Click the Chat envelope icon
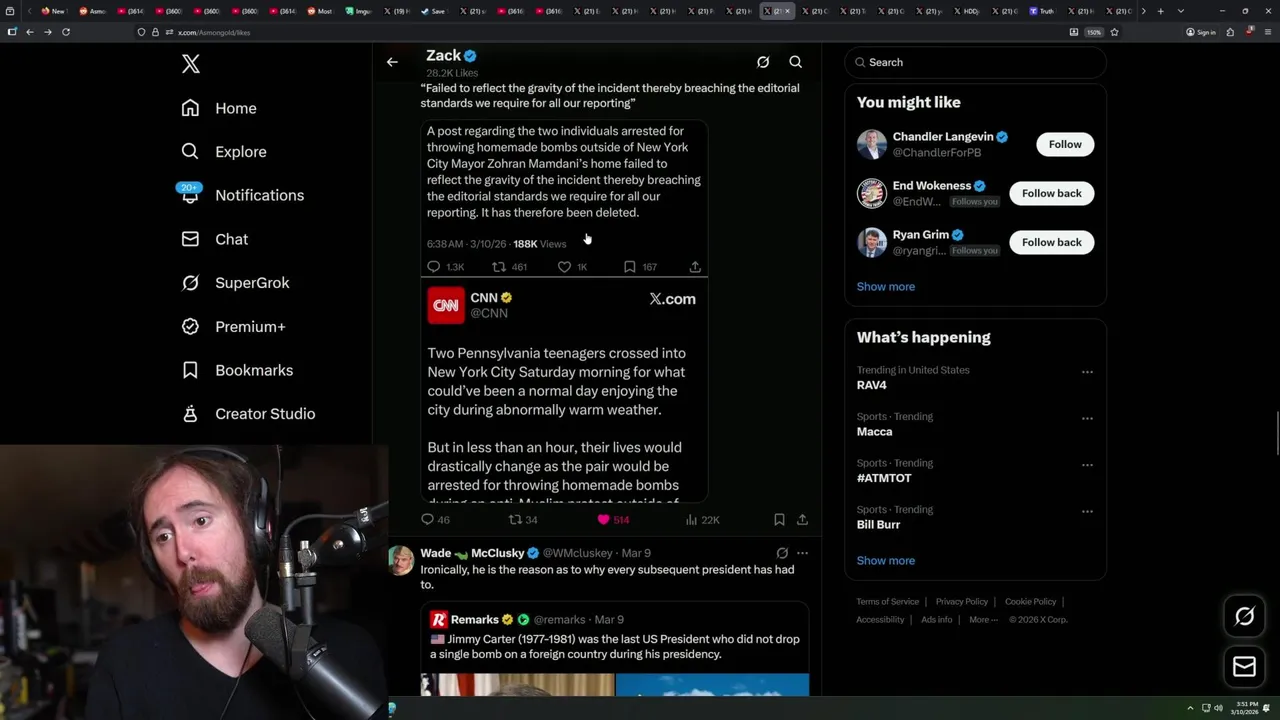 coord(190,239)
